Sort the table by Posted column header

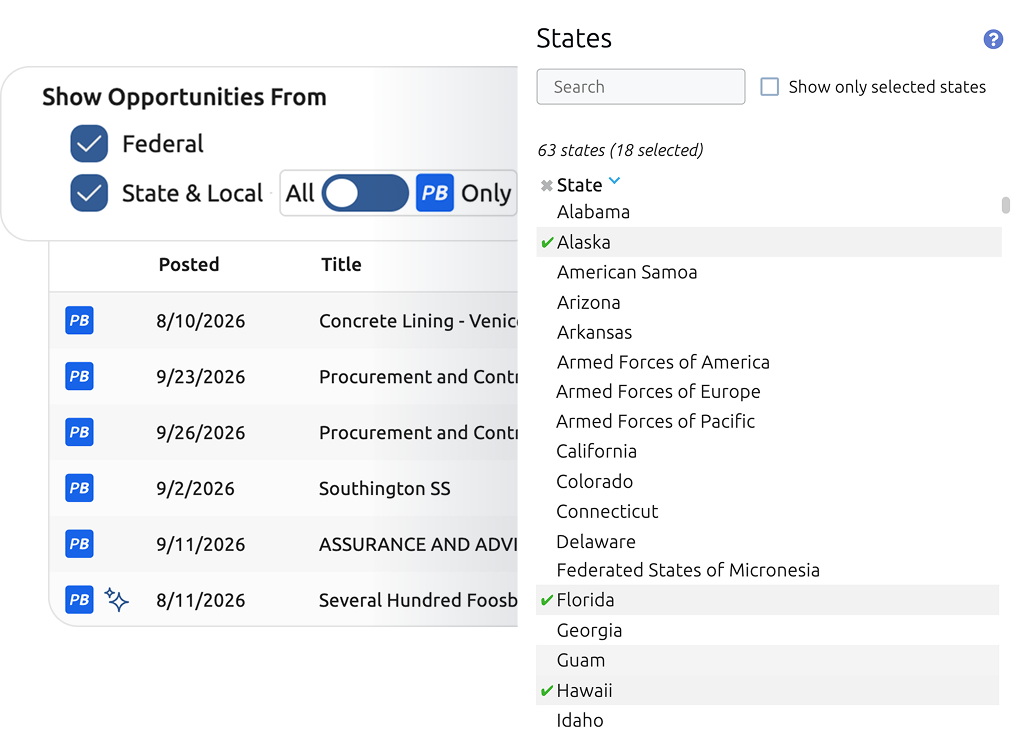pos(189,264)
